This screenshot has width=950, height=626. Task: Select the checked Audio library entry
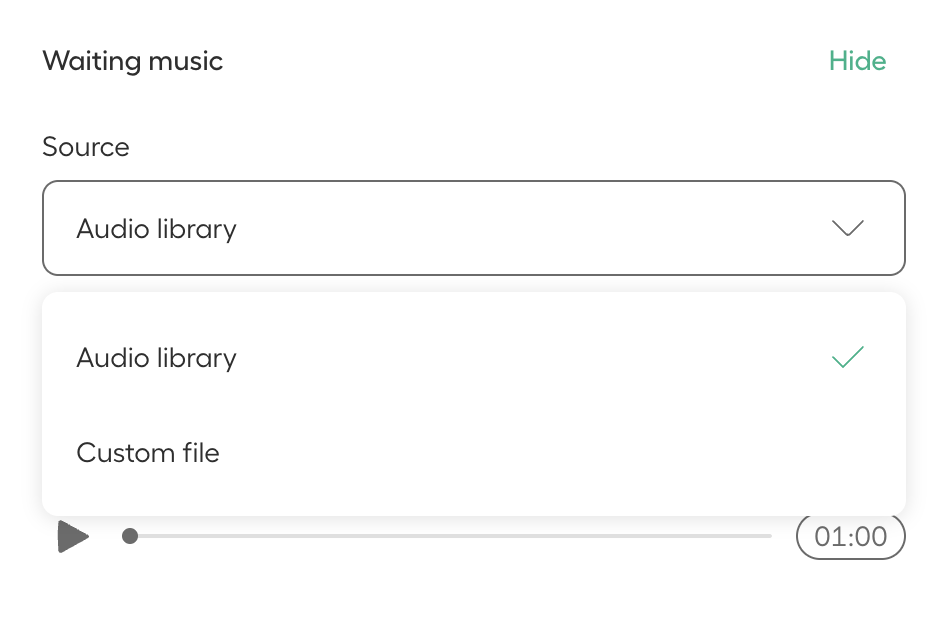pos(474,358)
